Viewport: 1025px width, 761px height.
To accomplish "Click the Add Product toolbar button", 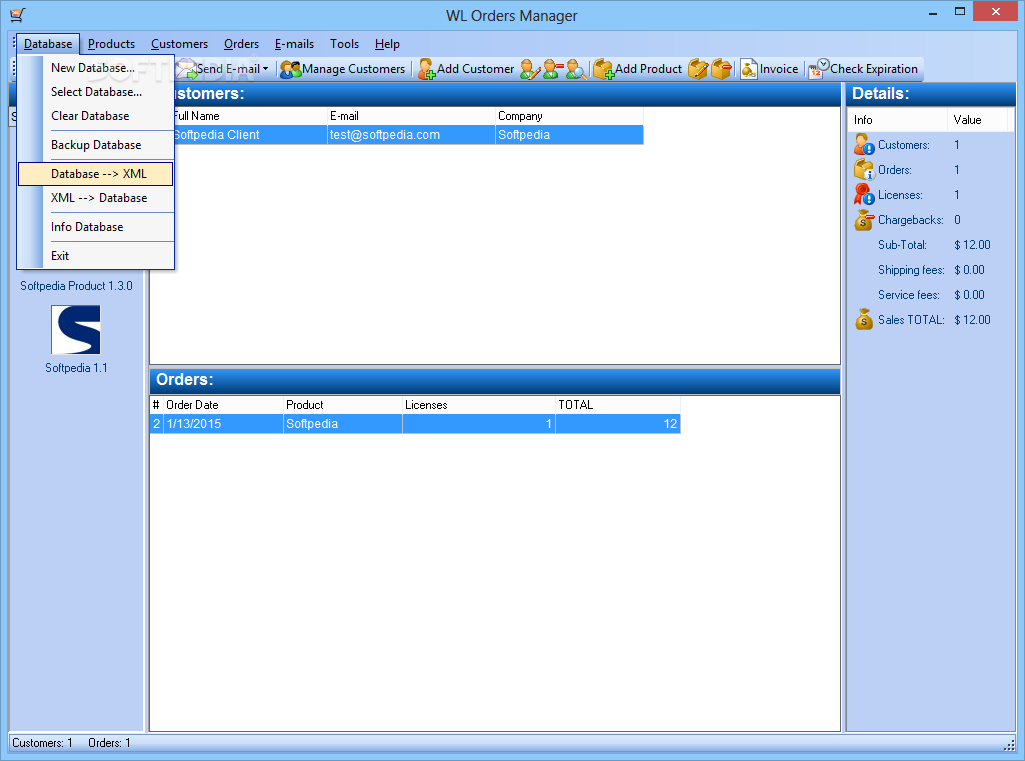I will point(637,69).
